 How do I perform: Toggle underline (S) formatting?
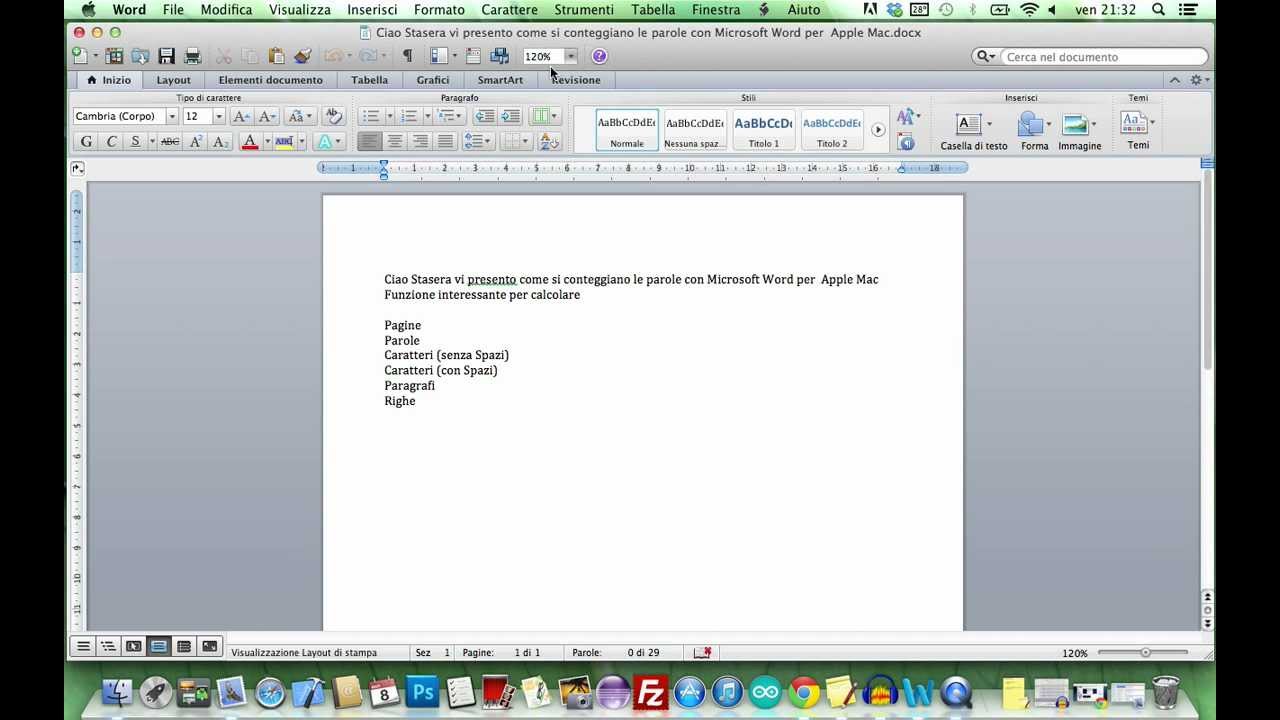(136, 142)
